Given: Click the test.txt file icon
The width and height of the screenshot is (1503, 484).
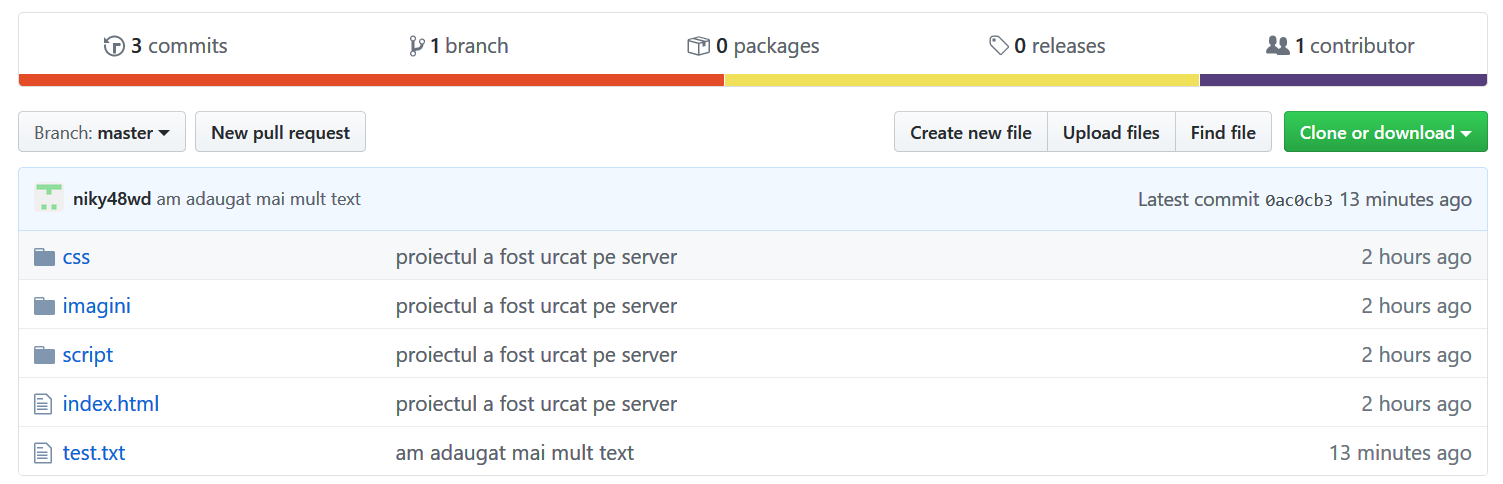Looking at the screenshot, I should pyautogui.click(x=43, y=453).
